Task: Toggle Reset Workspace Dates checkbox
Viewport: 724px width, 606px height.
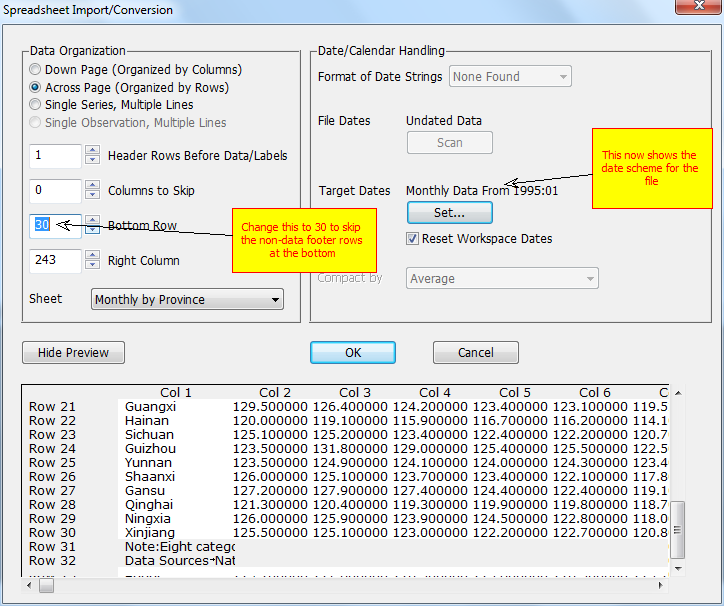Action: [x=412, y=239]
